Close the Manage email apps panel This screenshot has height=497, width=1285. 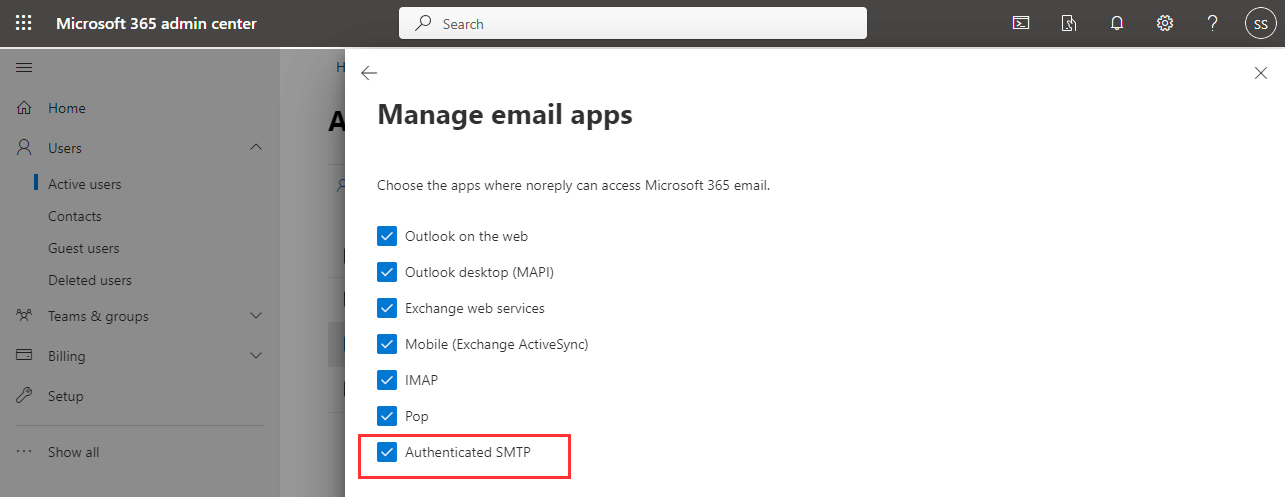[x=1260, y=73]
